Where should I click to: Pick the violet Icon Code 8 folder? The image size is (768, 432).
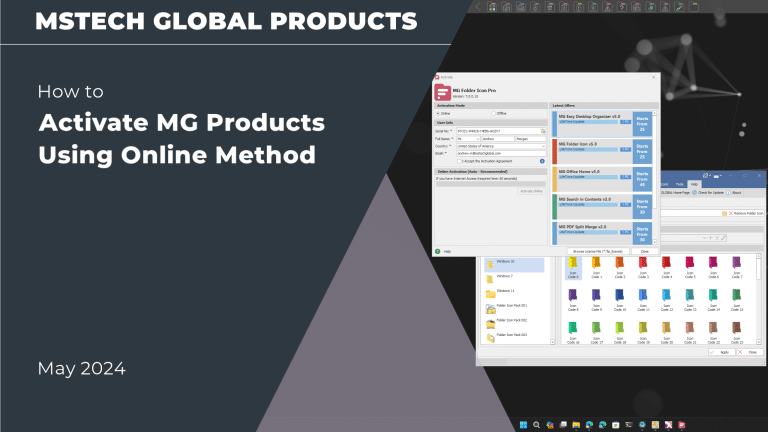[x=573, y=300]
